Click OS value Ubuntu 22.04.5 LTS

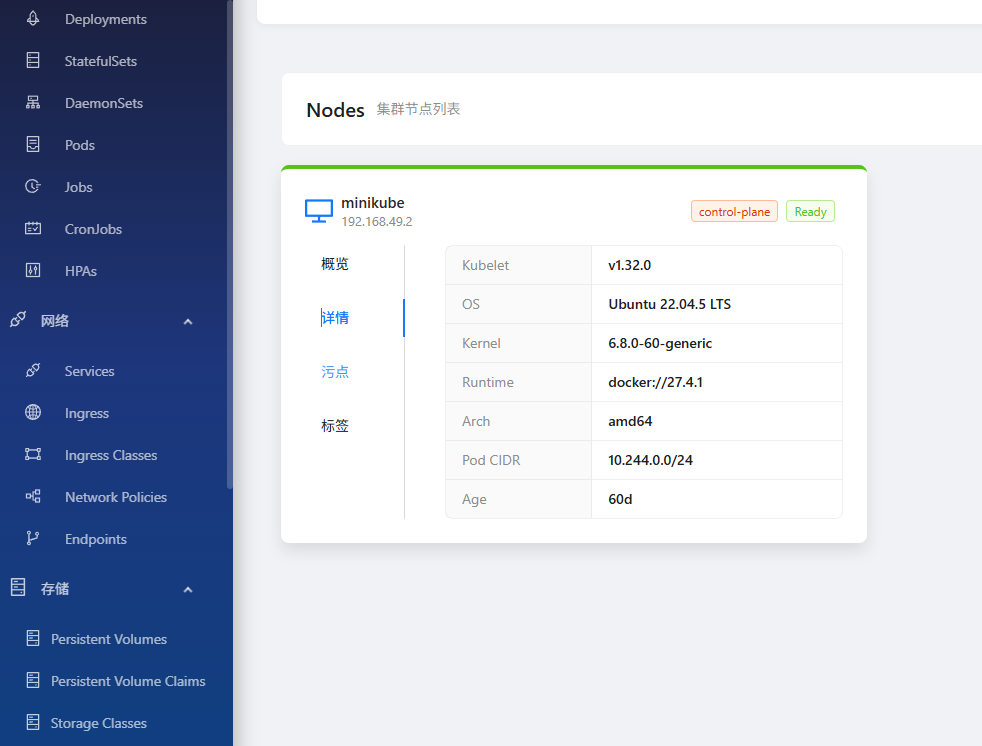(x=669, y=304)
